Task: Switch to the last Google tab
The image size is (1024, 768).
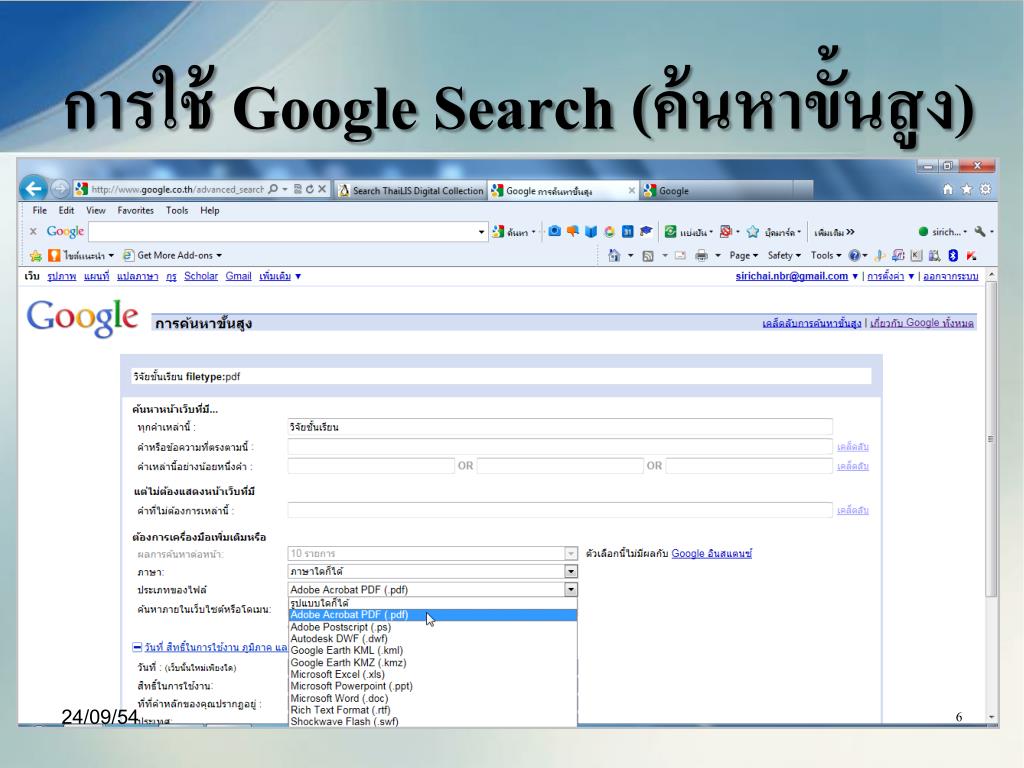Action: (717, 191)
